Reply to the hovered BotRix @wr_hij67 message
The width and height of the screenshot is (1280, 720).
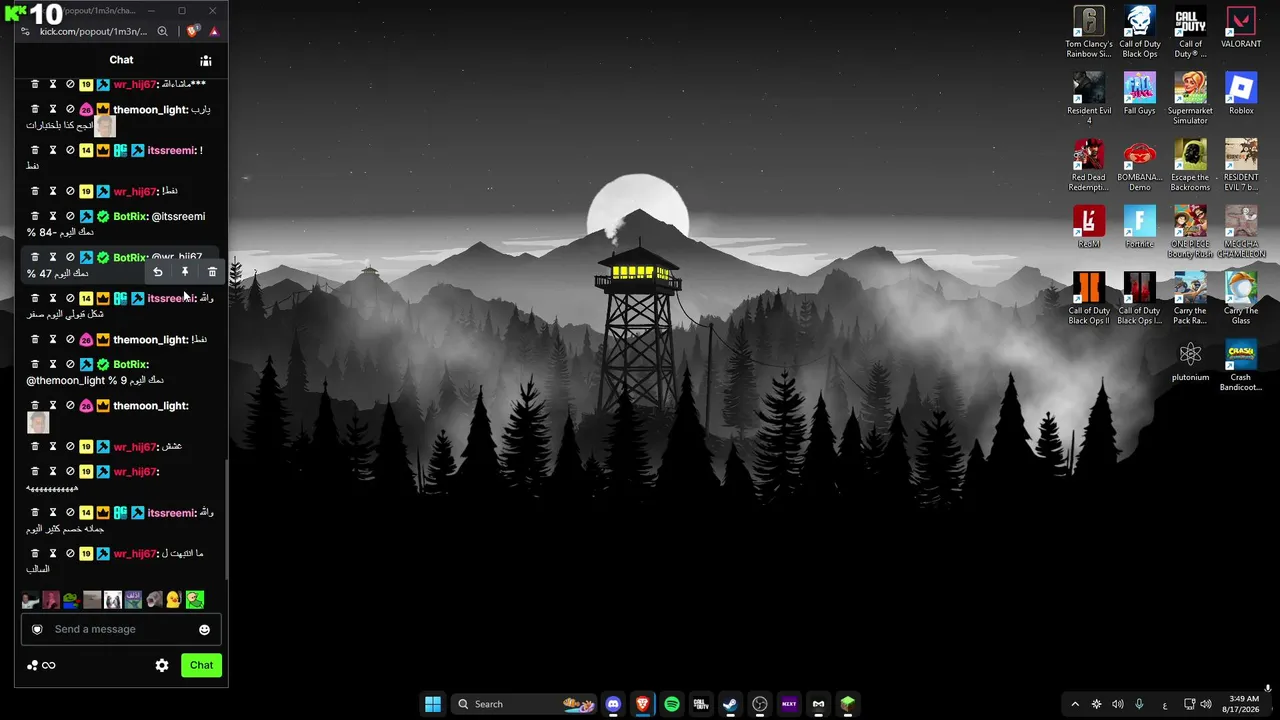(157, 272)
